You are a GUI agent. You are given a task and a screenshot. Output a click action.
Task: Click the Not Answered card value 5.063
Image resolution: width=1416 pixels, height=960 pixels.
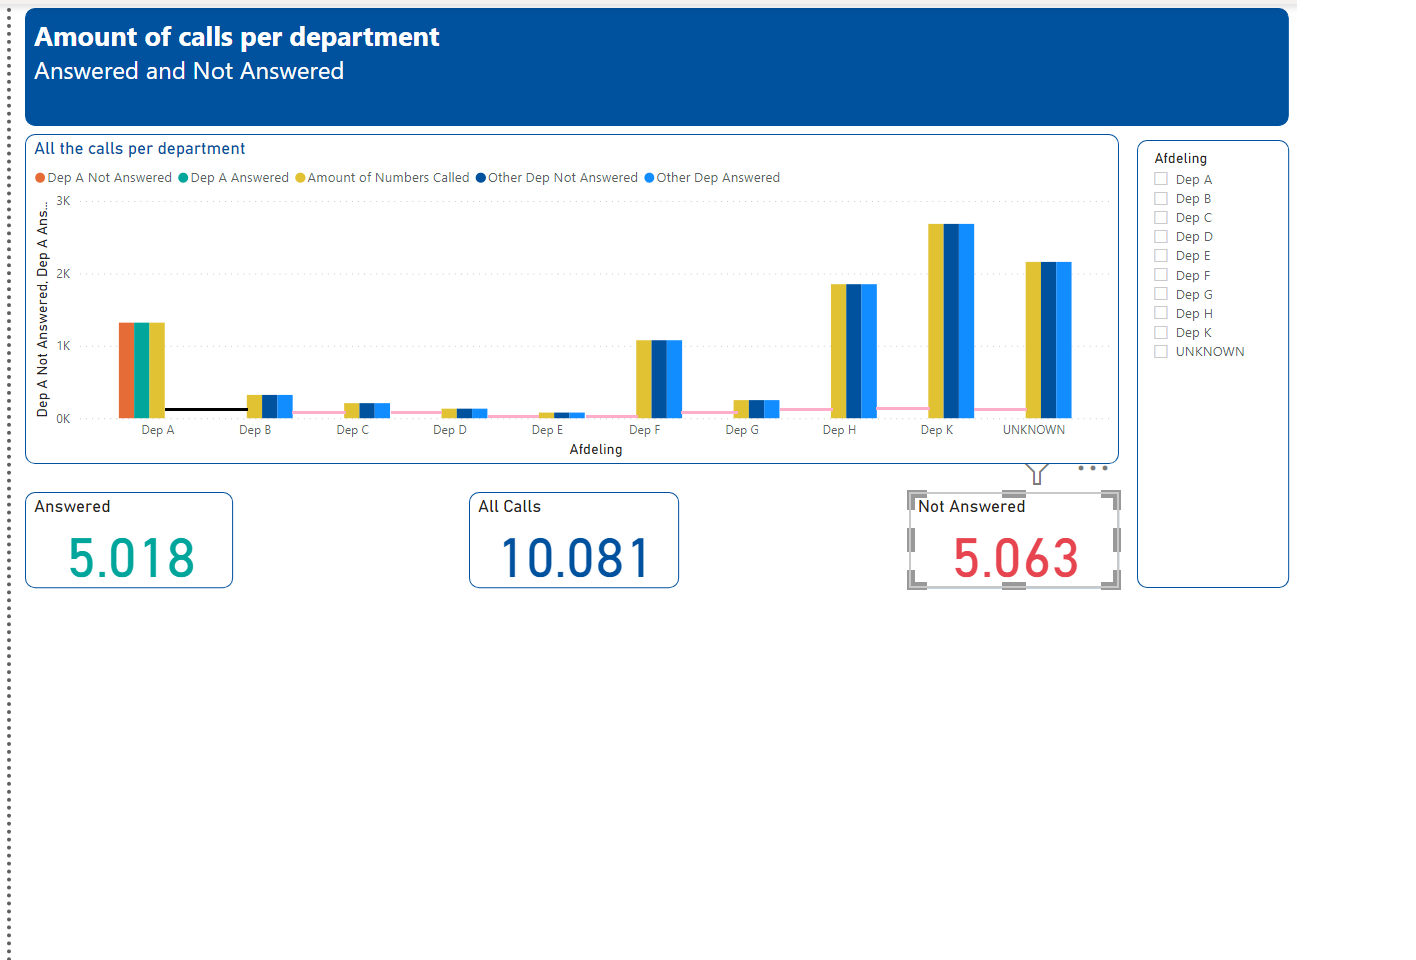click(1016, 558)
